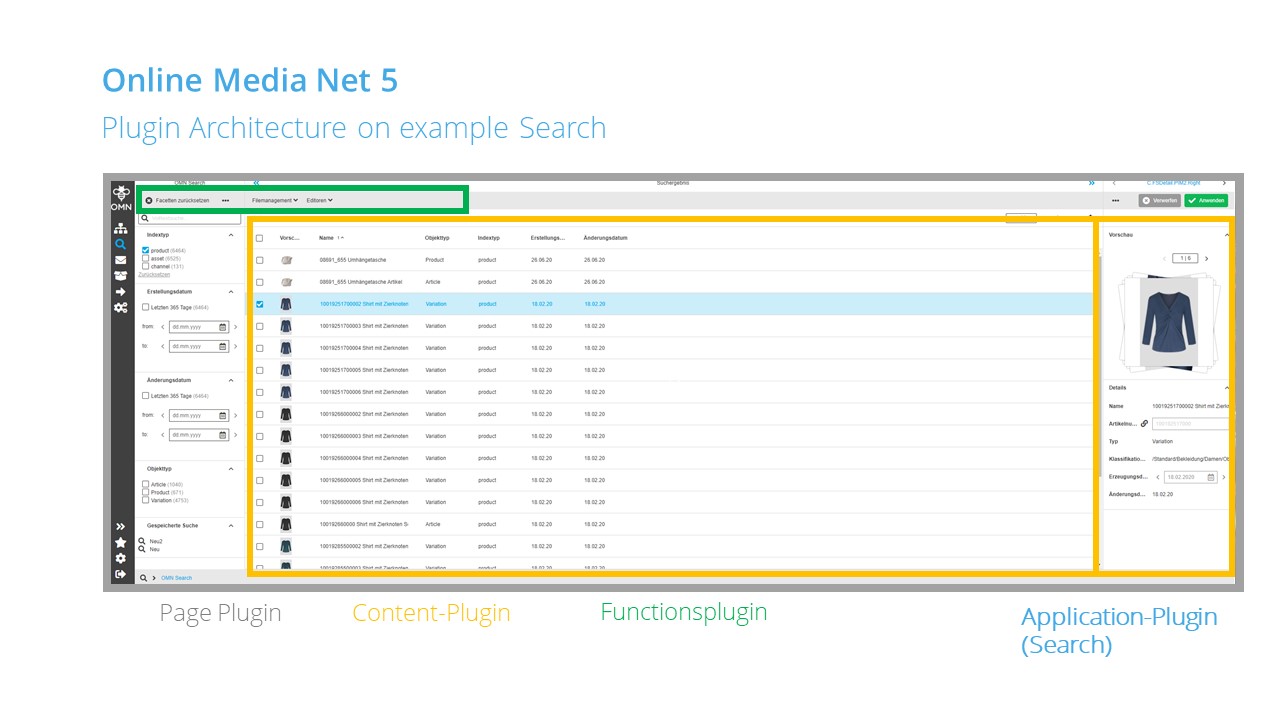
Task: Collapse the Vorschau section in the right panel
Action: tap(1227, 234)
